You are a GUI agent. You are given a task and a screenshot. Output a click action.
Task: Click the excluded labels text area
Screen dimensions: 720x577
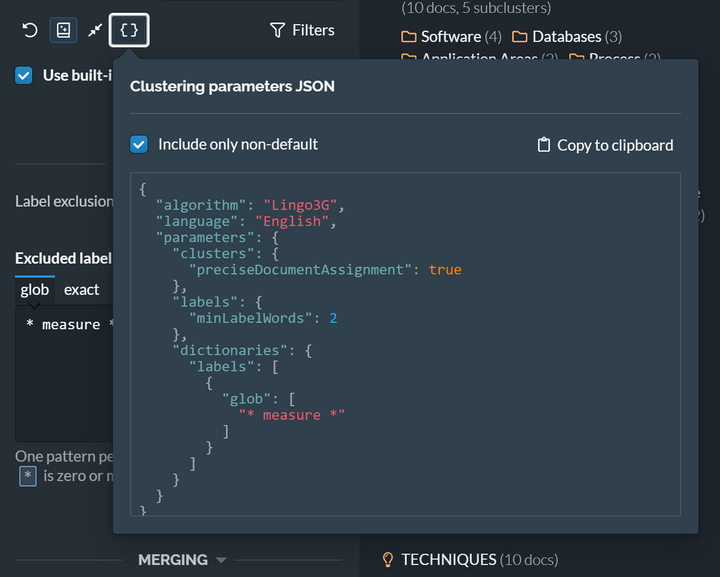click(x=64, y=373)
